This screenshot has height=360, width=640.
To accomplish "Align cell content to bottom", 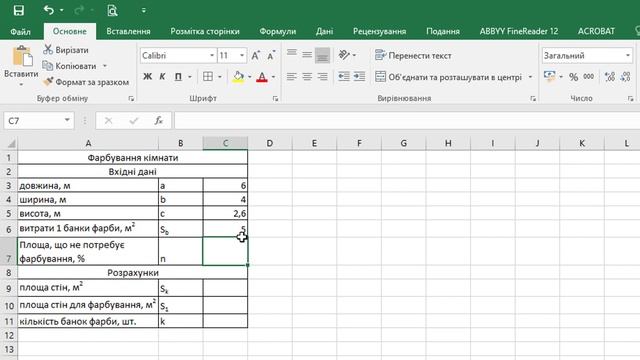I will (322, 55).
